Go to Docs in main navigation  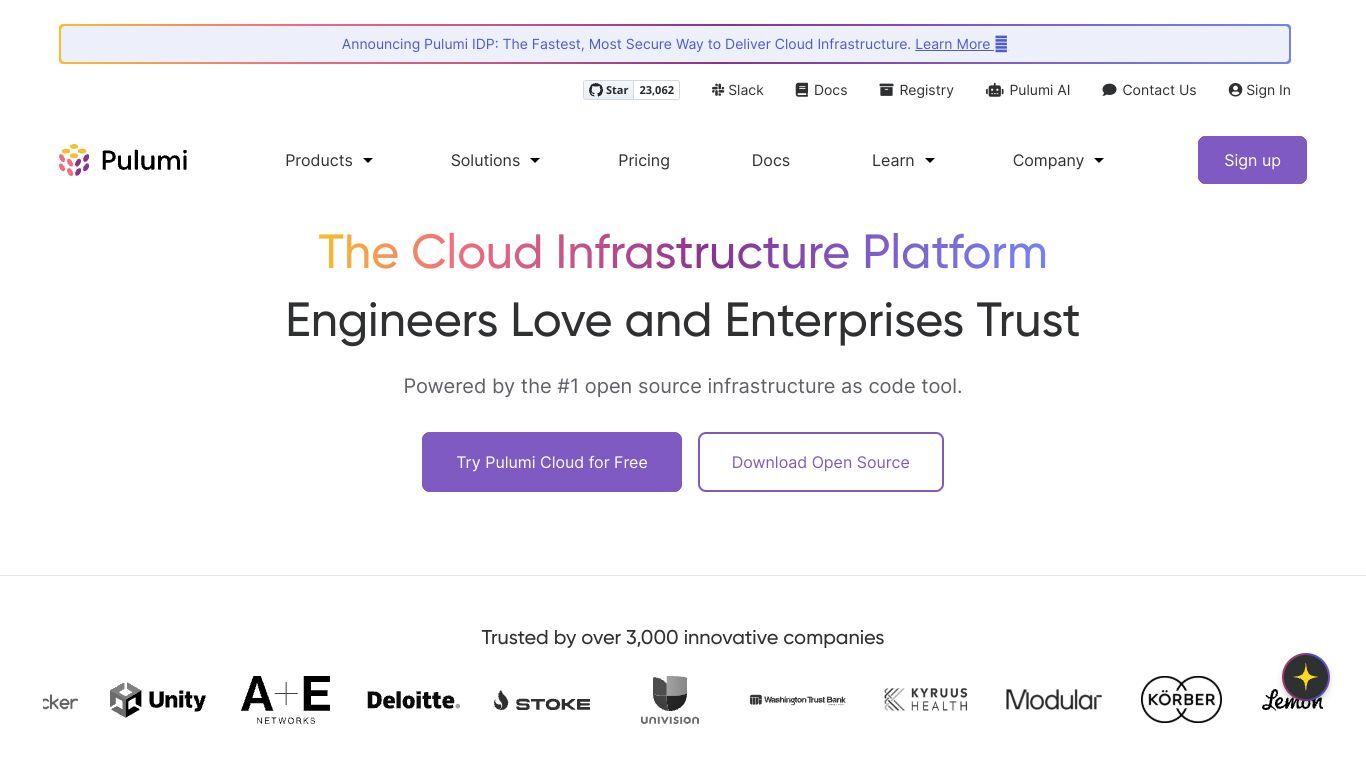coord(771,160)
